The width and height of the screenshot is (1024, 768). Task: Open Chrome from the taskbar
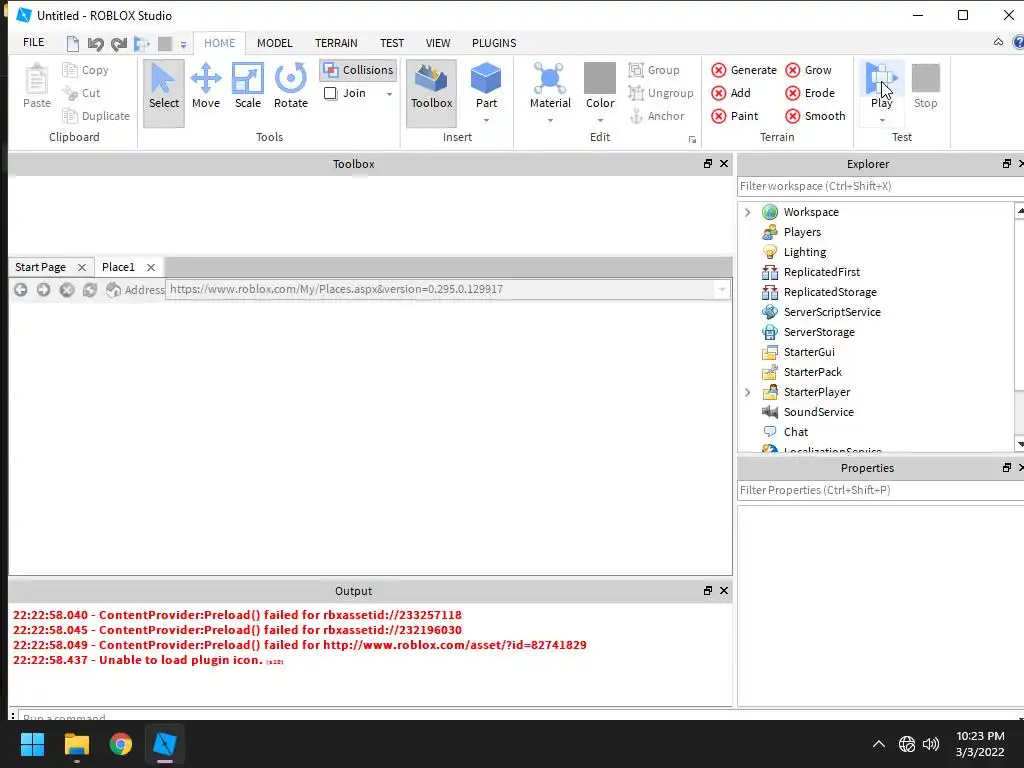pyautogui.click(x=120, y=744)
